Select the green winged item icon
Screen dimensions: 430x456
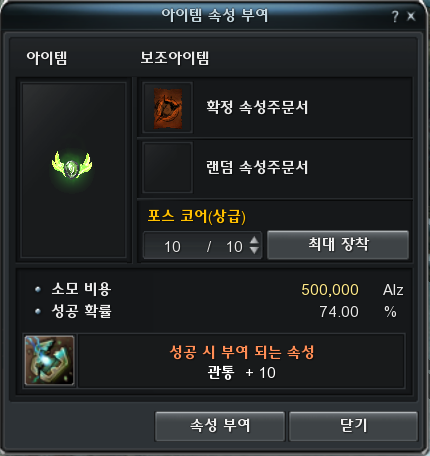pyautogui.click(x=72, y=166)
